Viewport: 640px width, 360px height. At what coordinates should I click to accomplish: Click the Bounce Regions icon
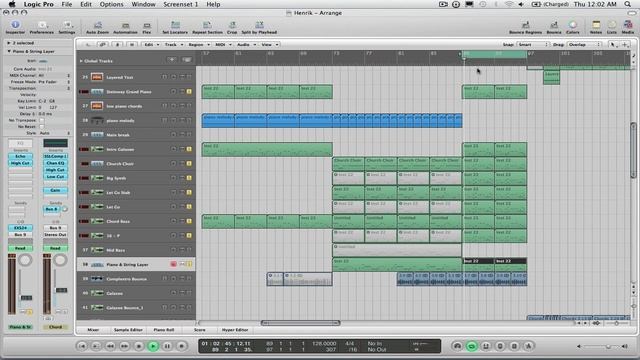(x=525, y=25)
